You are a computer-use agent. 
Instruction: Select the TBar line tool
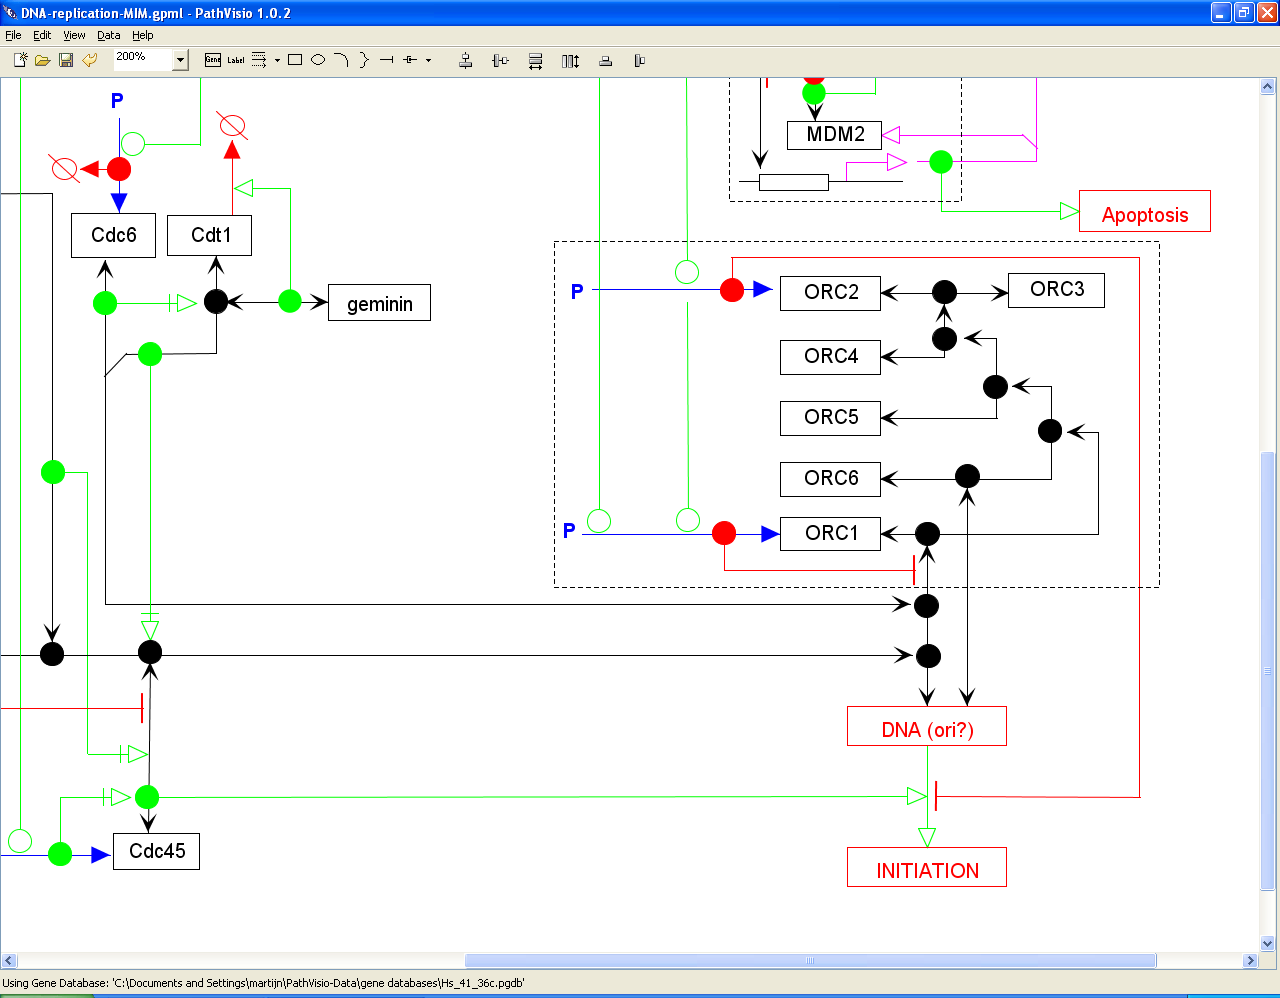tap(387, 60)
